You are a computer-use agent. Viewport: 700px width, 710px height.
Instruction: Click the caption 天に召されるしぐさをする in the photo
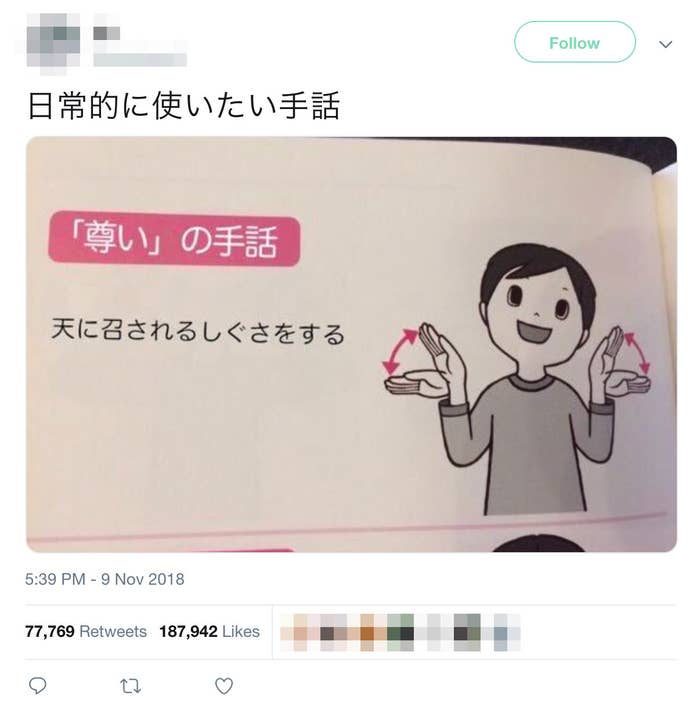click(x=198, y=331)
